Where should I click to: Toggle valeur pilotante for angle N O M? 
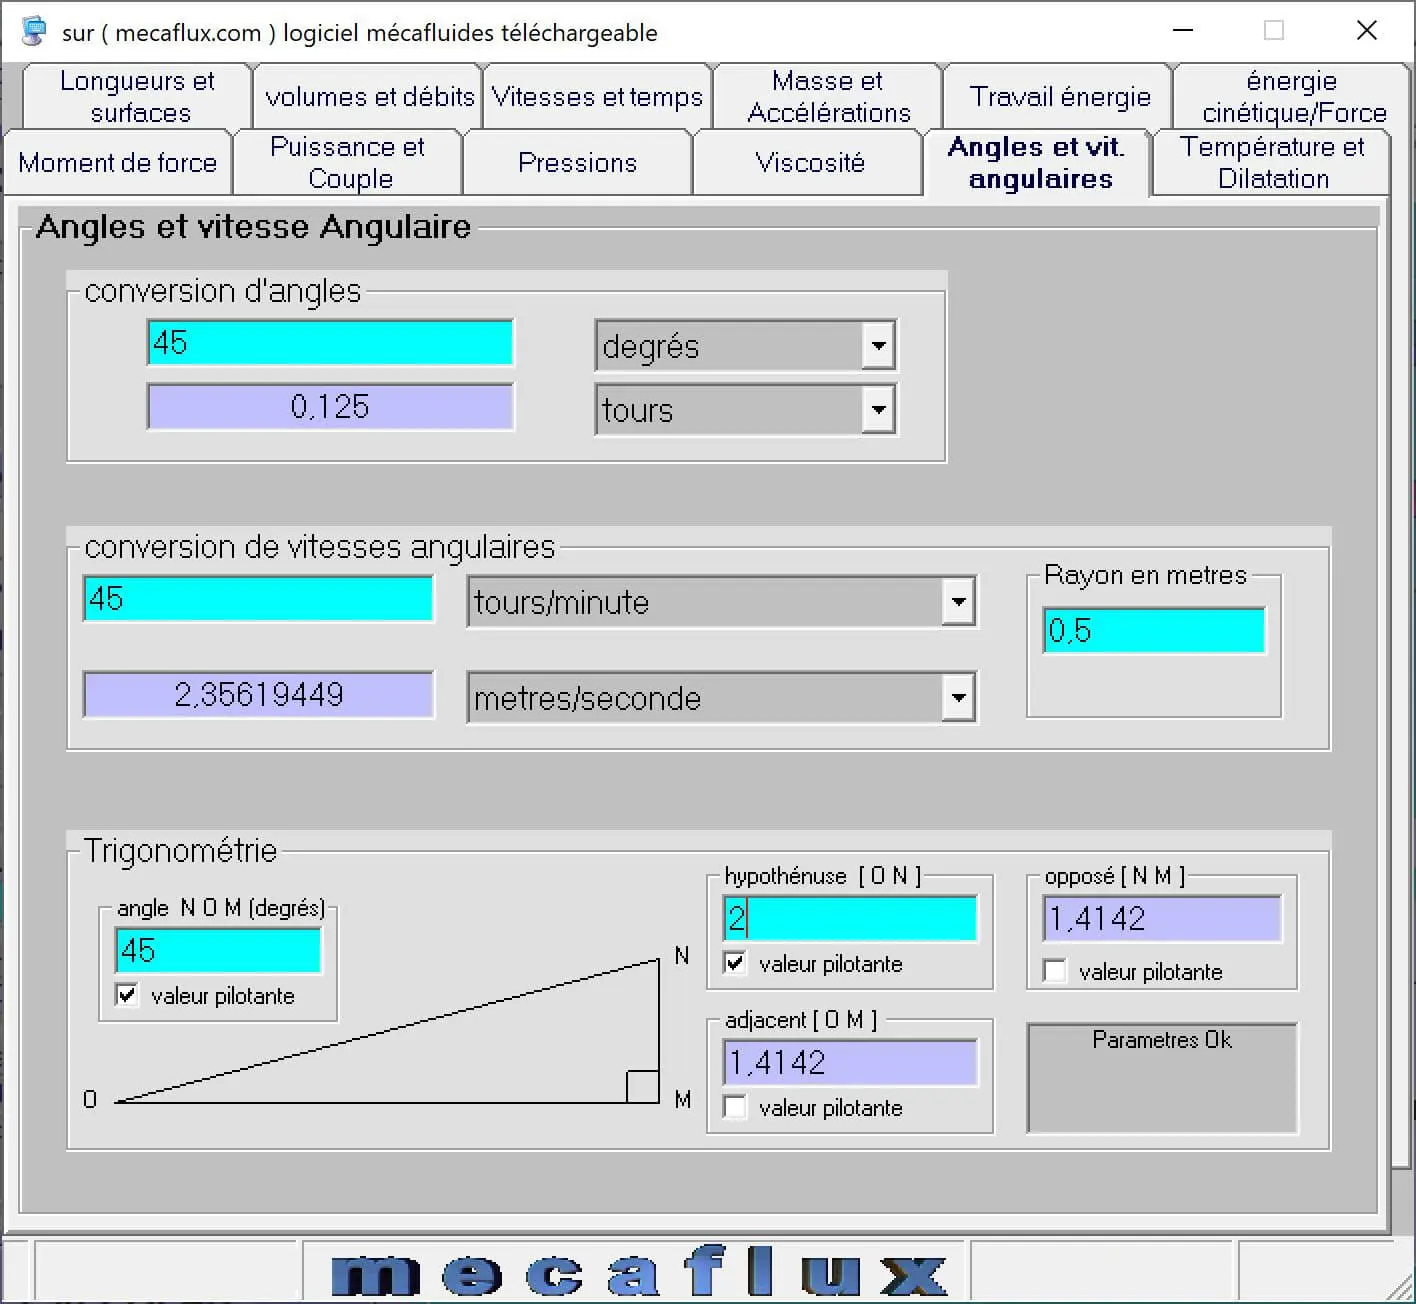click(x=127, y=995)
